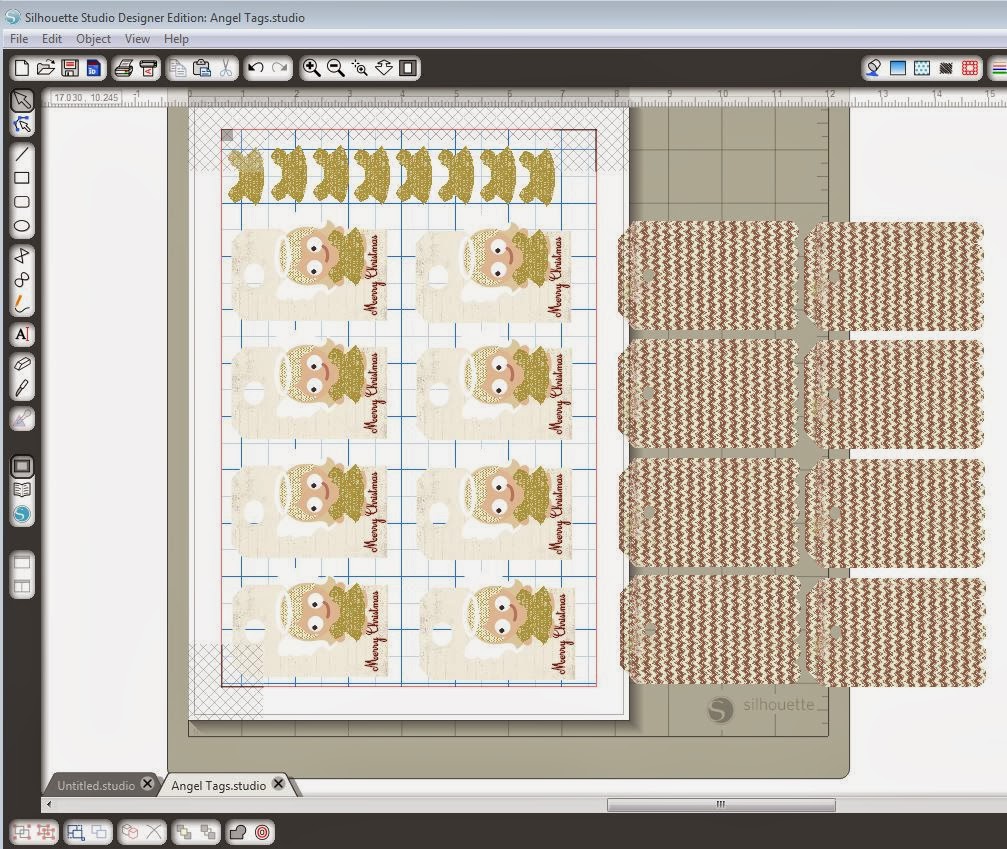Zoom out with minus magnifier
Viewport: 1007px width, 849px height.
(x=335, y=68)
